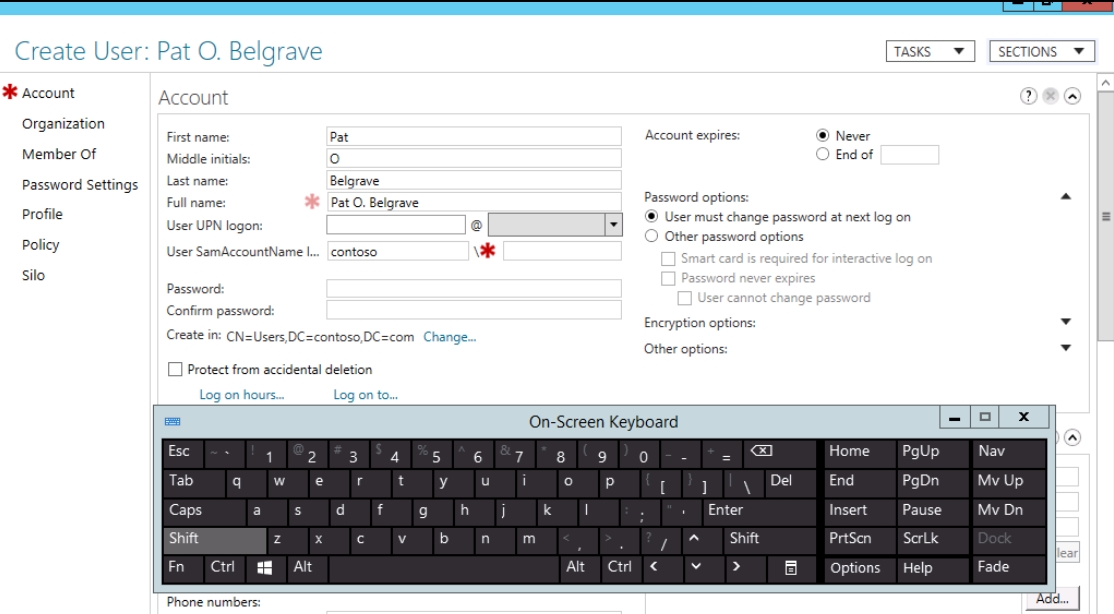Choose Other password options radio button
The height and width of the screenshot is (614, 1114).
tap(652, 237)
